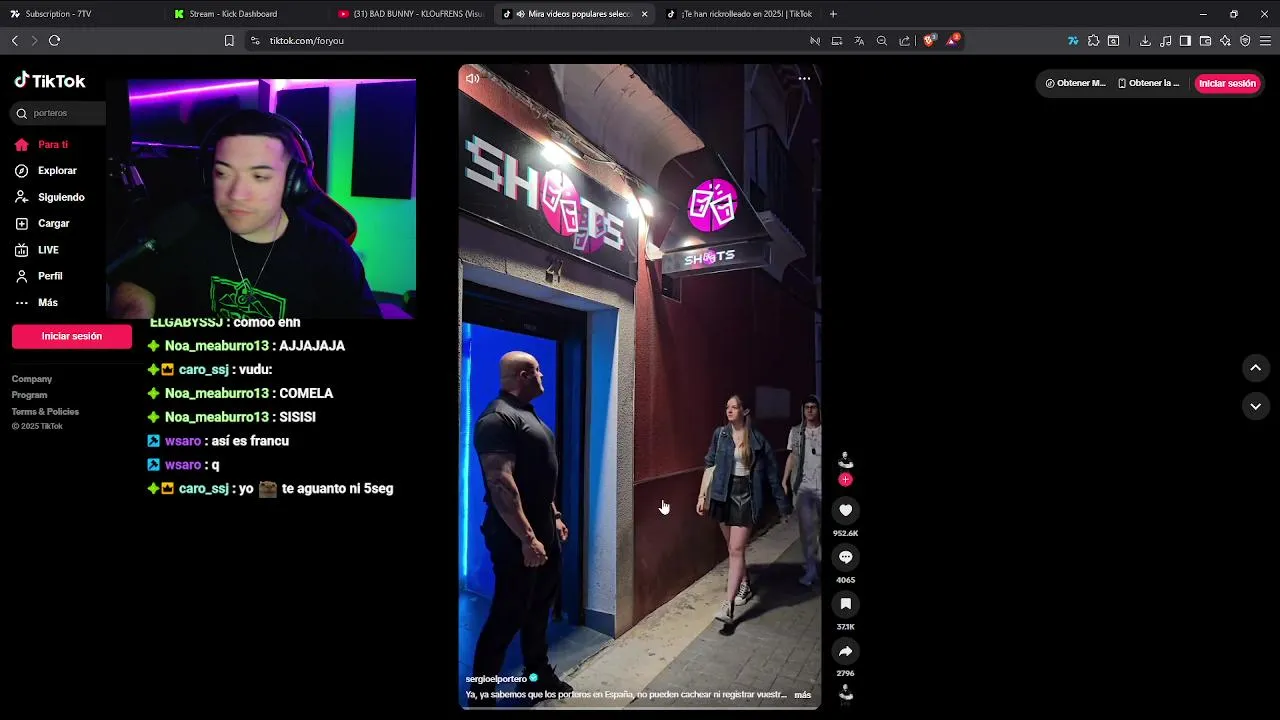
Task: Open the Brave Rewards triangle icon
Action: point(953,41)
